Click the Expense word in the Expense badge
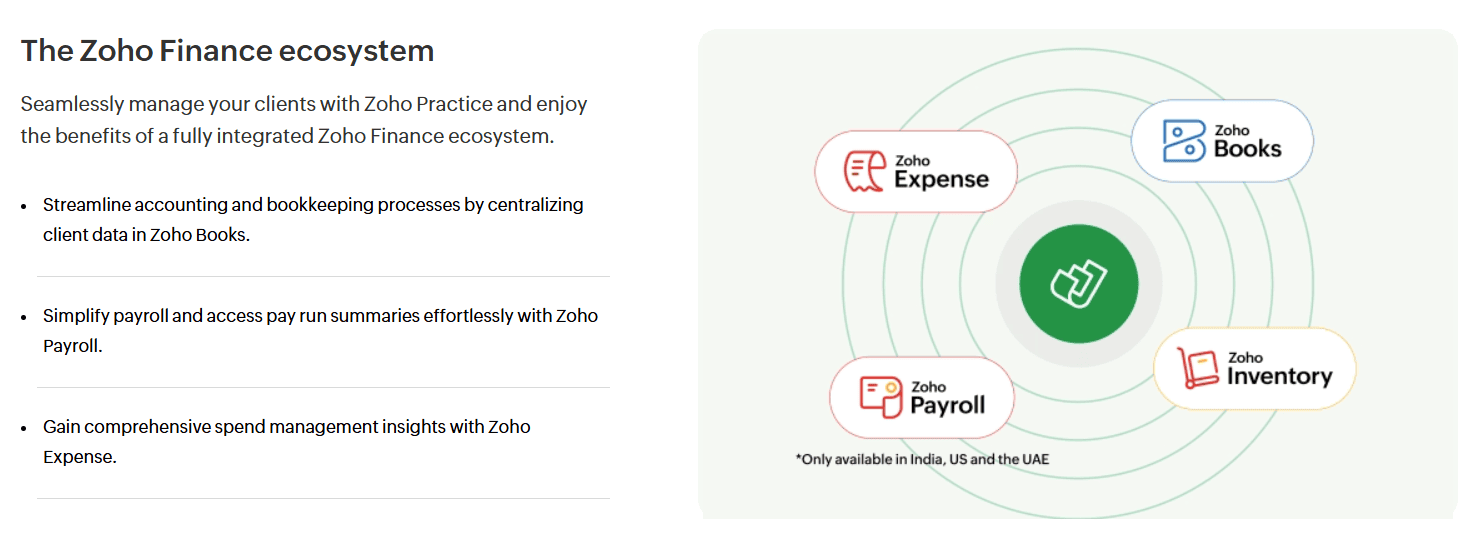 tap(941, 180)
